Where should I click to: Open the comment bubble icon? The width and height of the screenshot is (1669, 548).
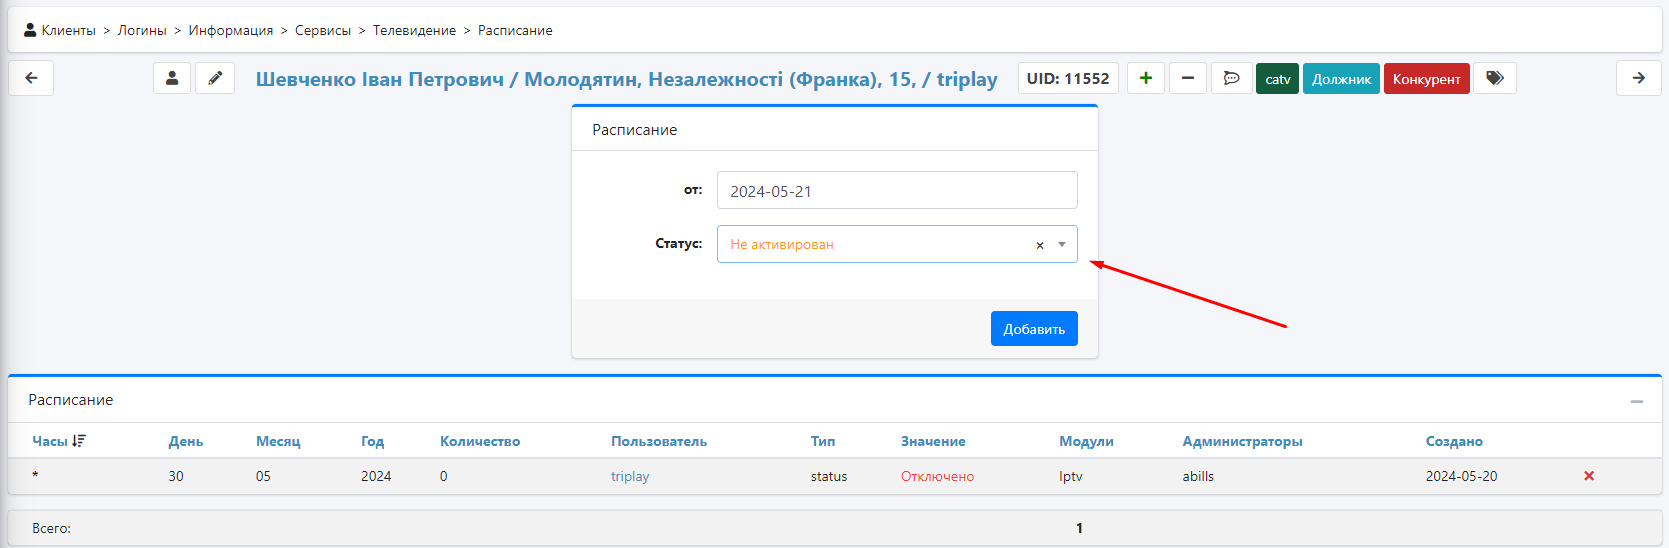1231,78
